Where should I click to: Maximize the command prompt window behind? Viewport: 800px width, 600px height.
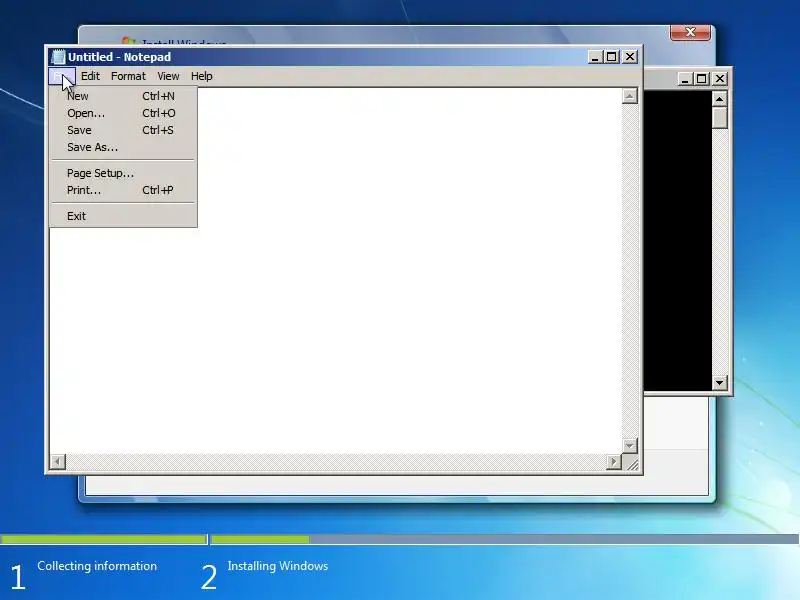pyautogui.click(x=702, y=79)
